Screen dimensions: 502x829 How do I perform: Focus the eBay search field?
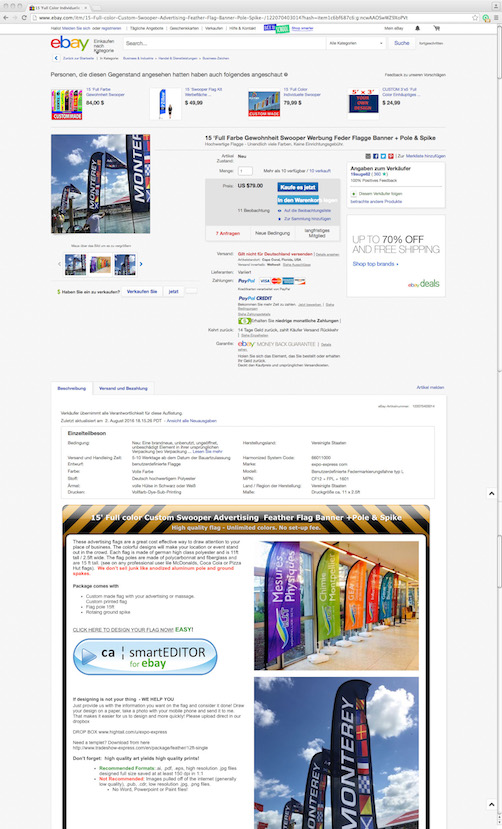225,43
